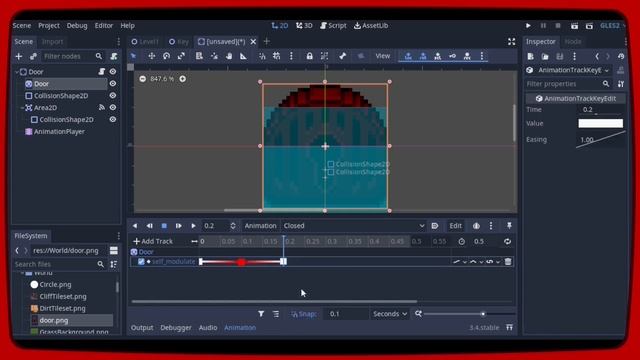The image size is (640, 360).
Task: Pin the animation panel
Action: (509, 226)
